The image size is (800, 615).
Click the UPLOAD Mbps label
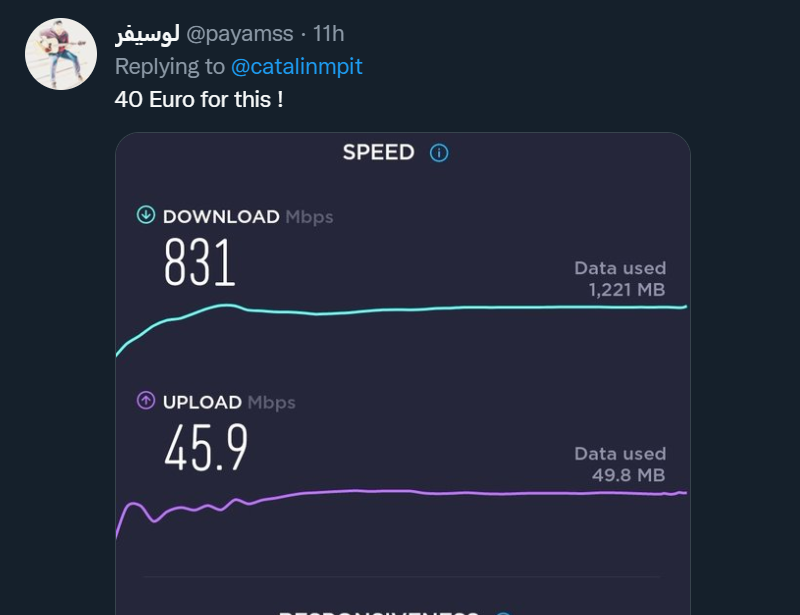(x=229, y=402)
